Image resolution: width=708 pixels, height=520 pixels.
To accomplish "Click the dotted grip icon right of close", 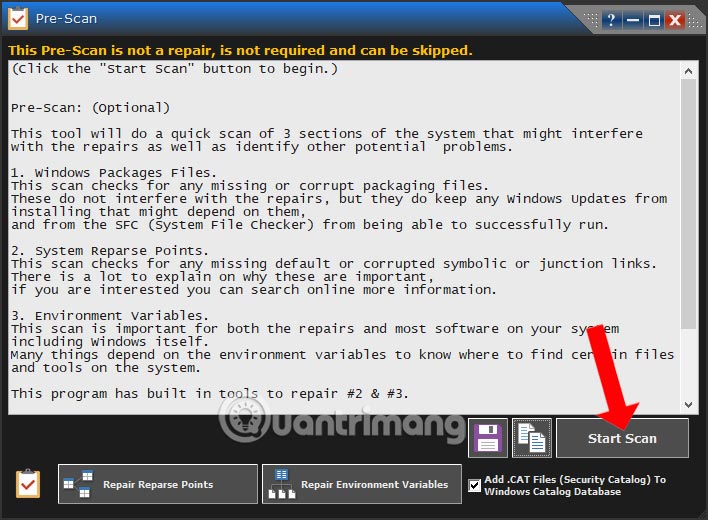I will point(695,21).
